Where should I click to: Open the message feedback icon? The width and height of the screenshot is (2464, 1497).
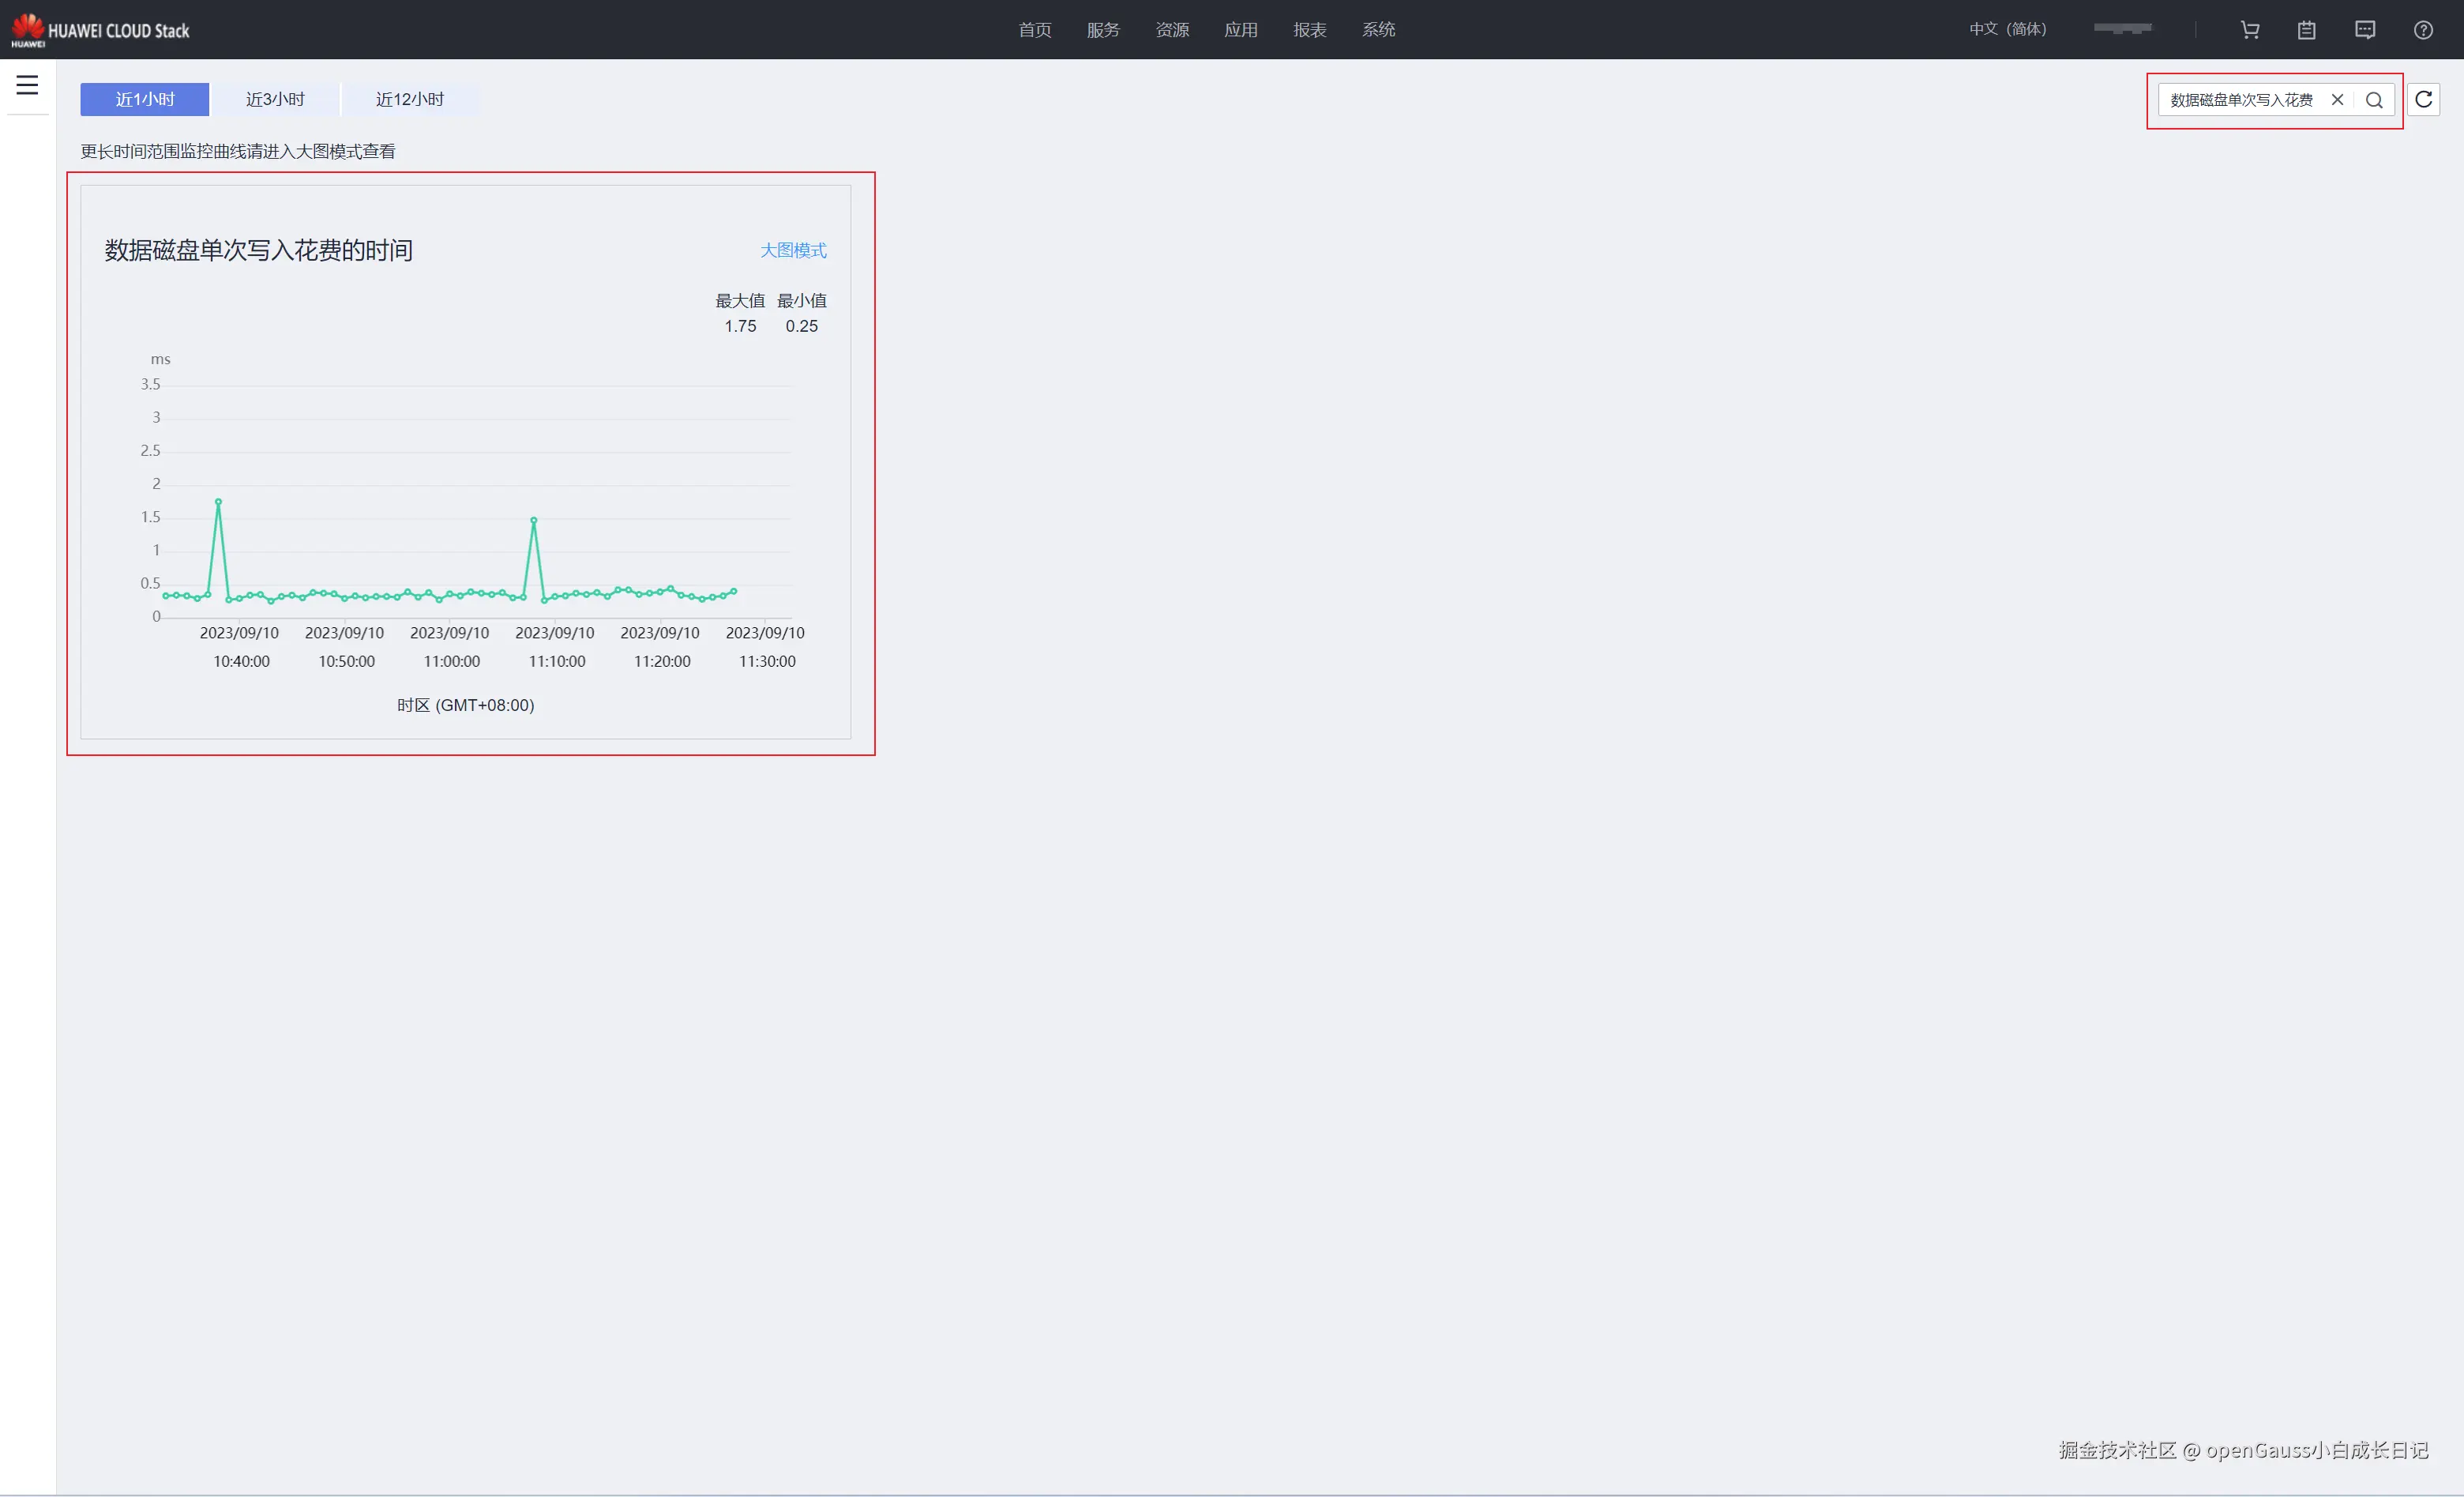[2365, 30]
